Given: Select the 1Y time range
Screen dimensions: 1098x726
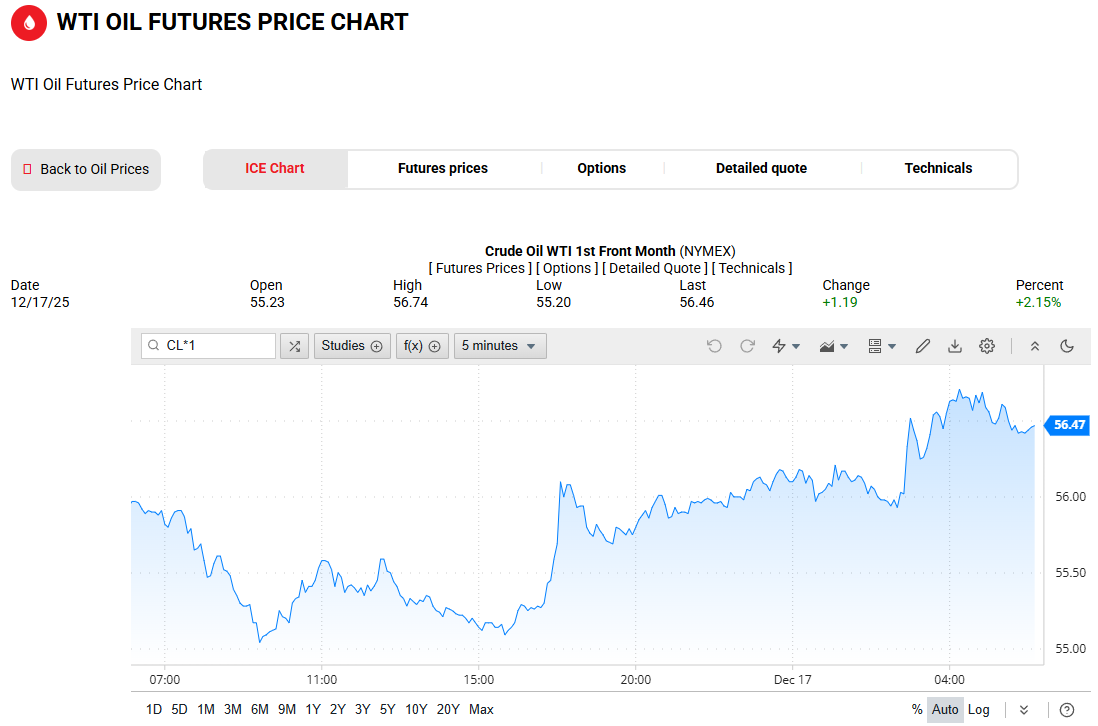Looking at the screenshot, I should [313, 710].
